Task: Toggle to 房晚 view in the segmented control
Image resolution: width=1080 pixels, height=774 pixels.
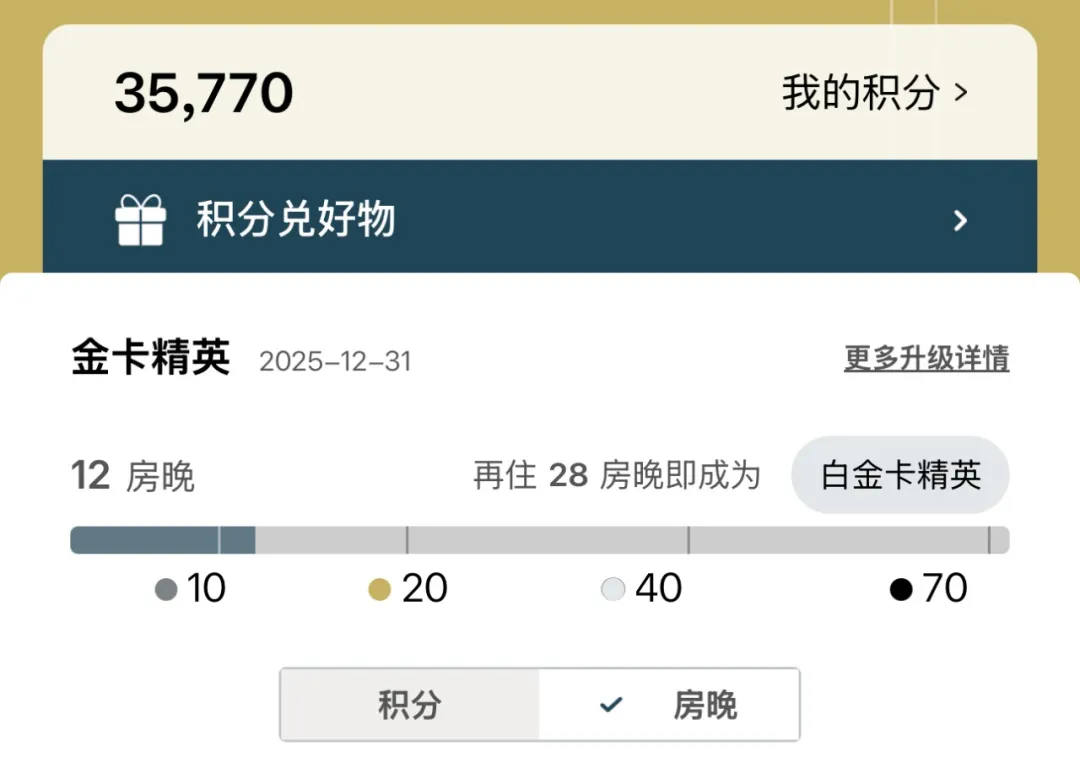Action: coord(669,704)
